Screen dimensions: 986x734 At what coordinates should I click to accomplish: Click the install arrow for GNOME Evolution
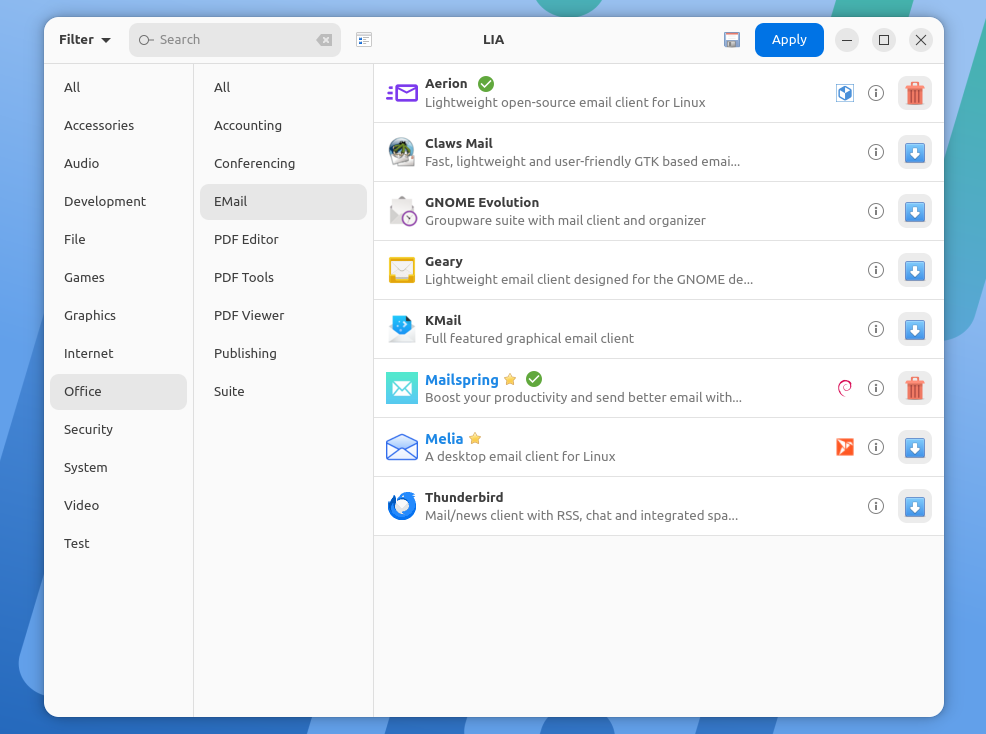coord(914,211)
